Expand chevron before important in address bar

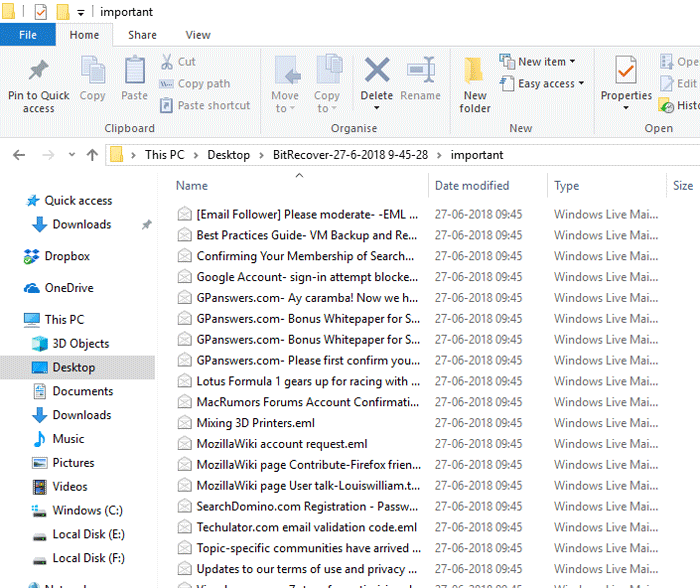[439, 155]
